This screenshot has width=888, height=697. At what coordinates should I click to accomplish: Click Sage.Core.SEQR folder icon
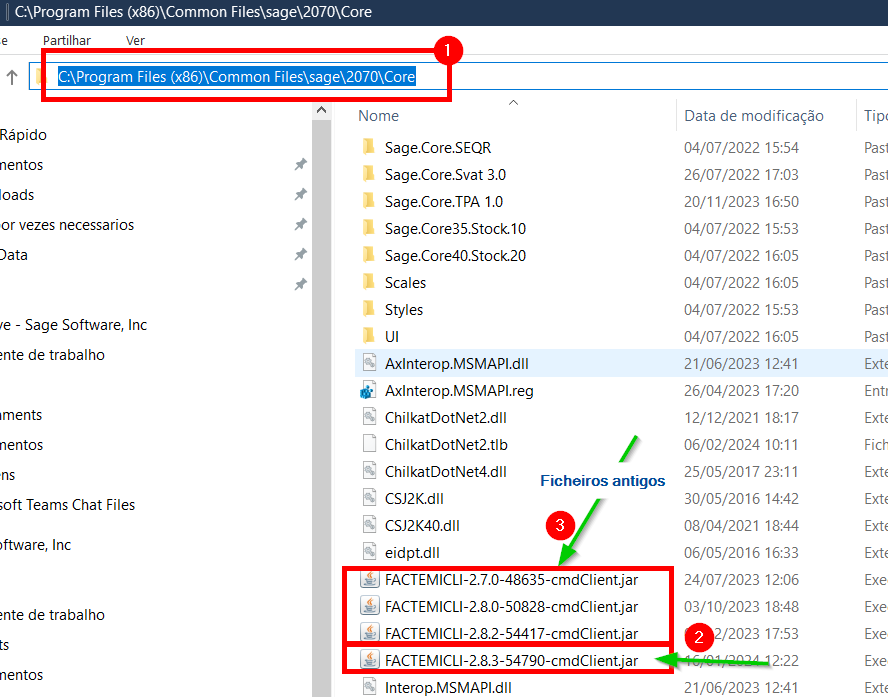pos(369,147)
